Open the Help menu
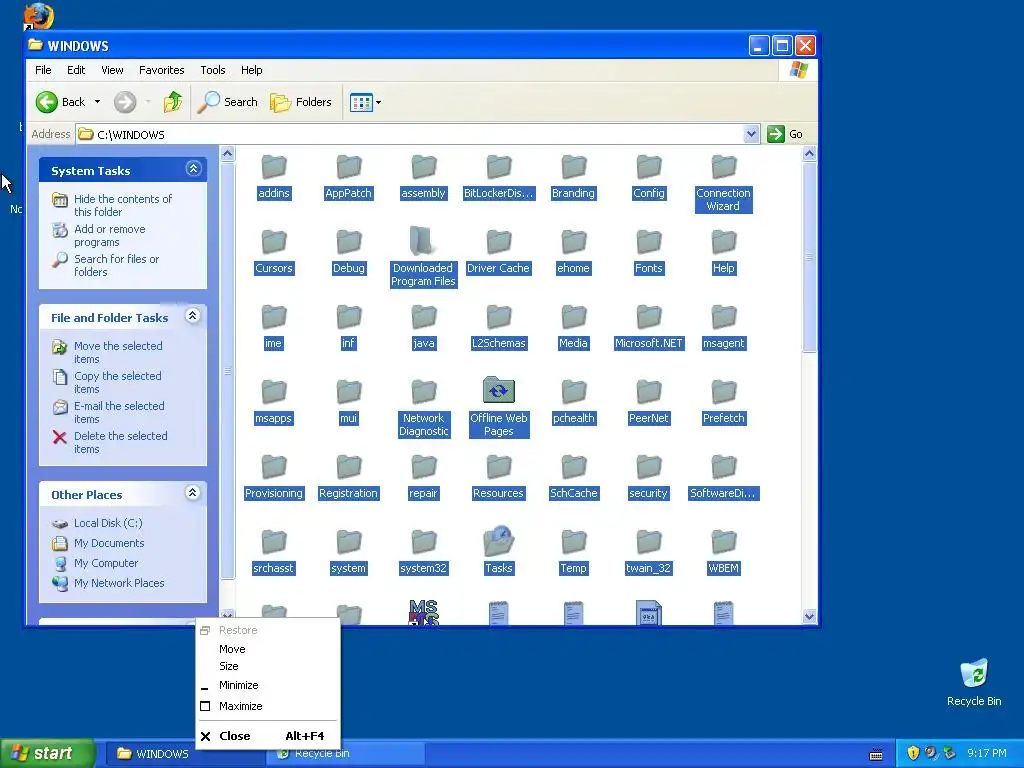 point(251,70)
